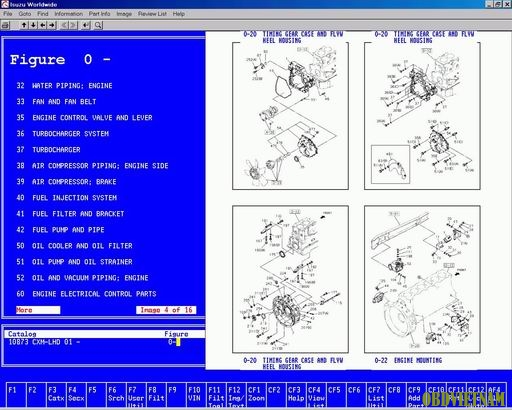Click the greyed-out next page chevron icon
512x410 pixels.
(74, 25)
